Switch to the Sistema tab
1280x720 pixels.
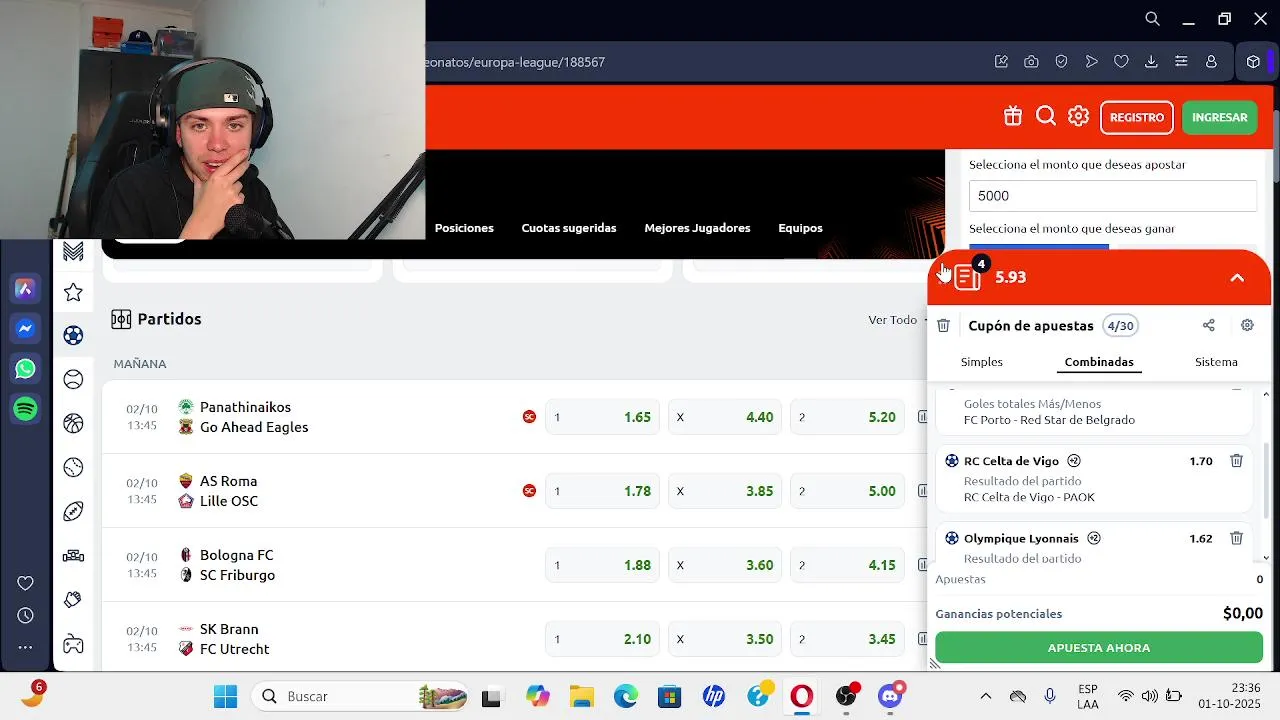(x=1216, y=362)
